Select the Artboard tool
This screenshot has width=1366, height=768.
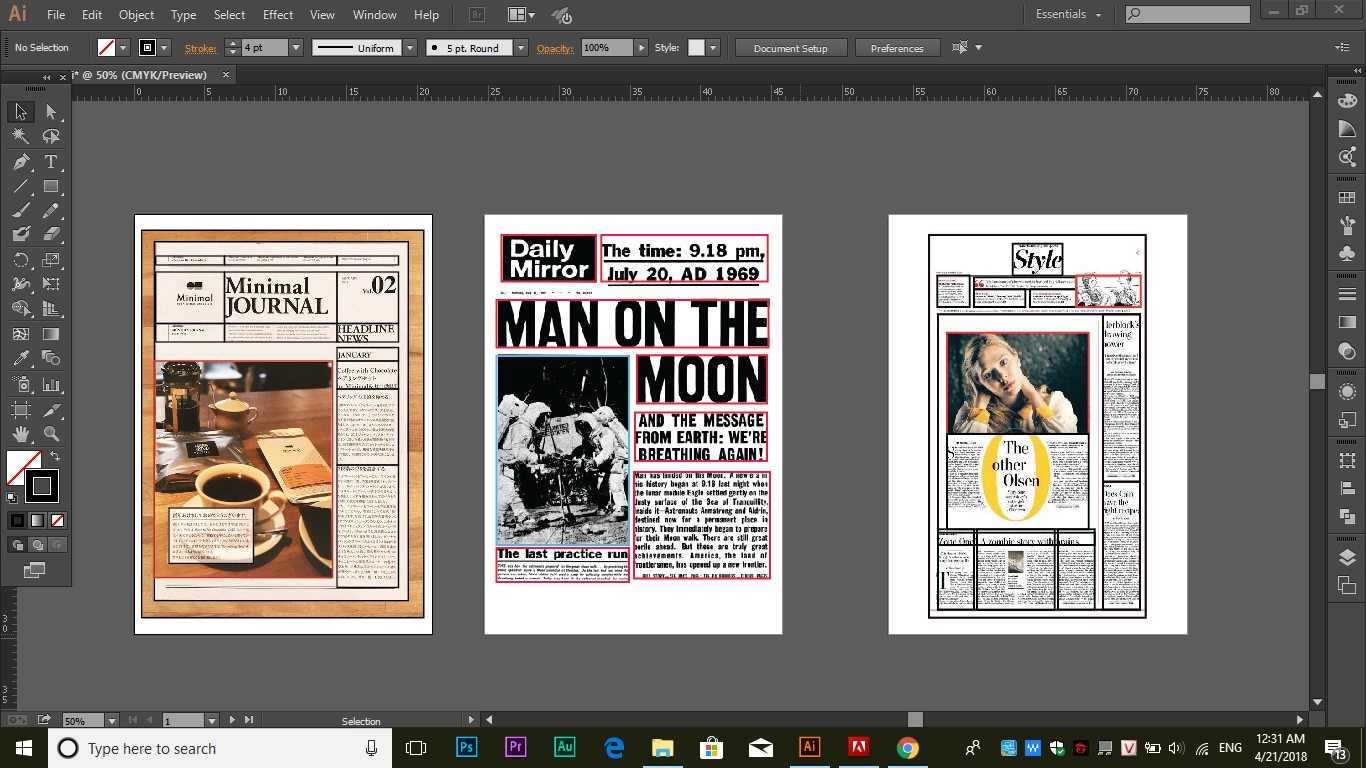pos(21,409)
